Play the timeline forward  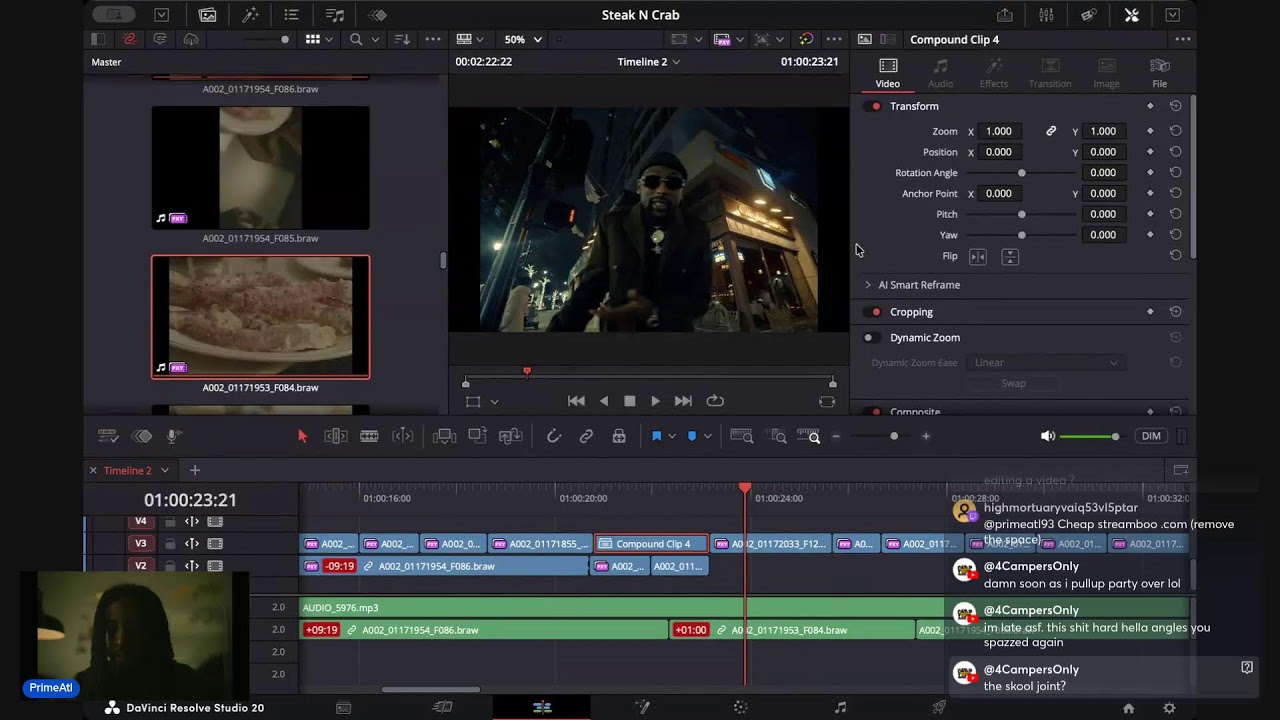(655, 401)
